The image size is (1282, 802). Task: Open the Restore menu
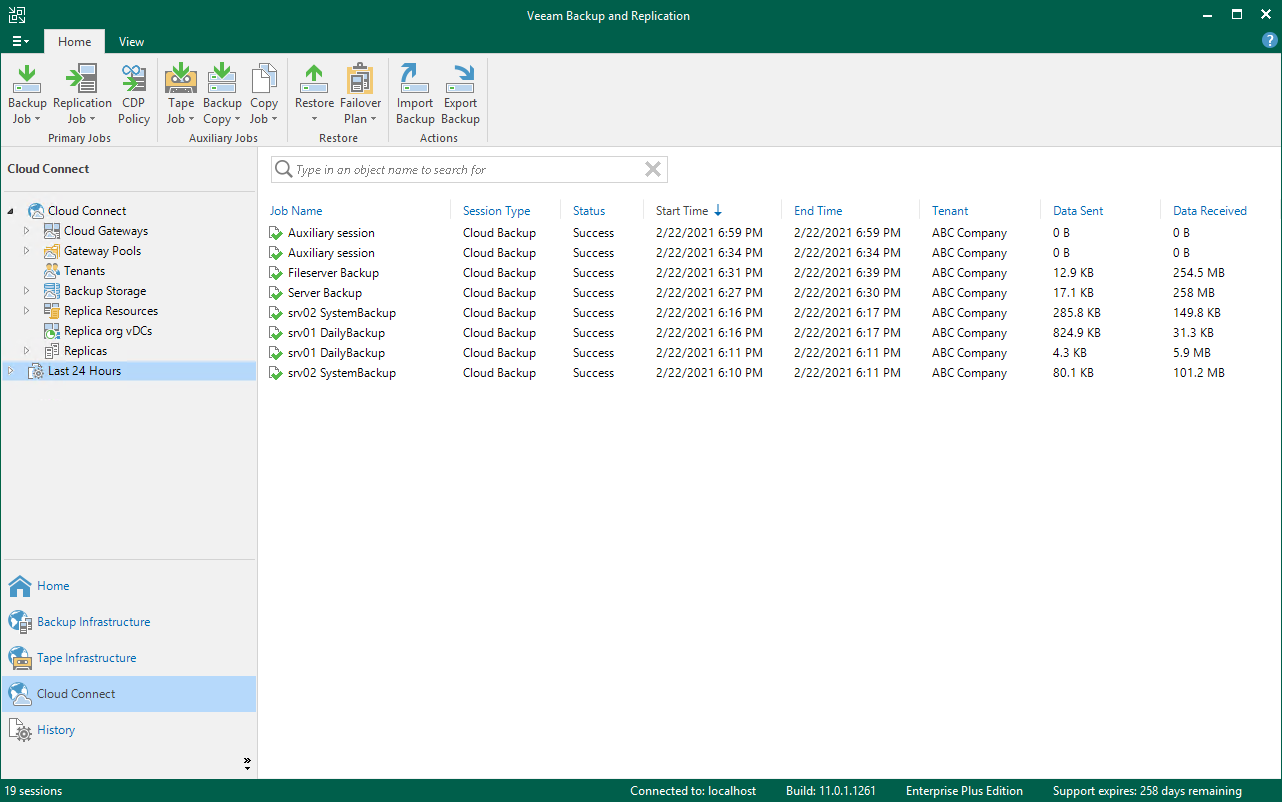pyautogui.click(x=314, y=94)
